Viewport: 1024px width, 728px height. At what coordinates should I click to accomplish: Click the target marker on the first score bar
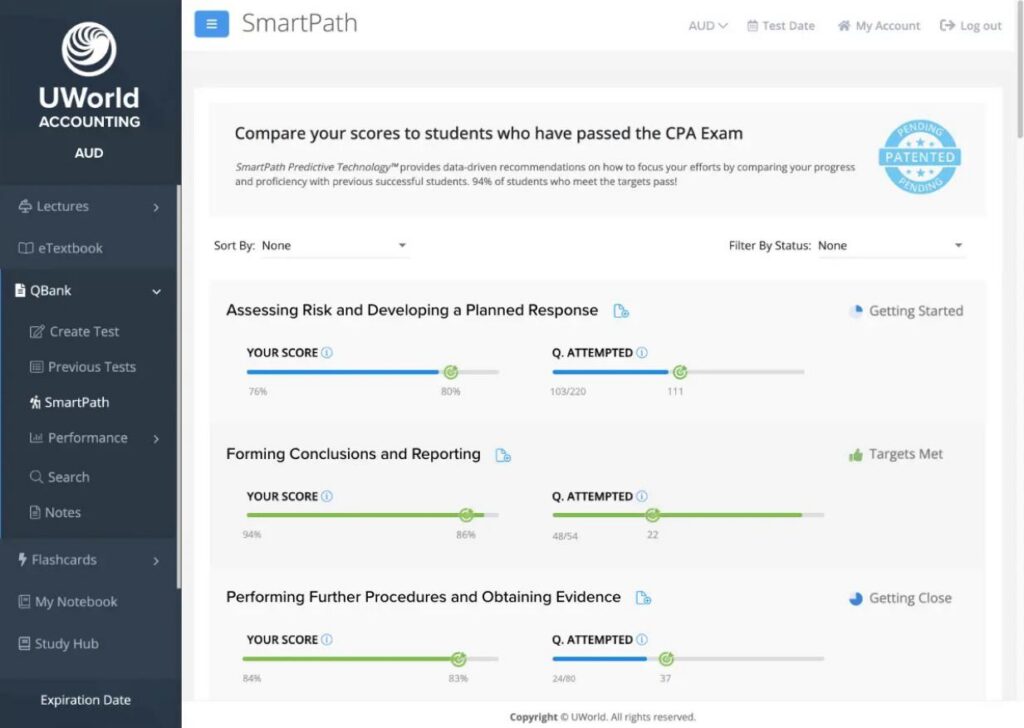(x=450, y=371)
